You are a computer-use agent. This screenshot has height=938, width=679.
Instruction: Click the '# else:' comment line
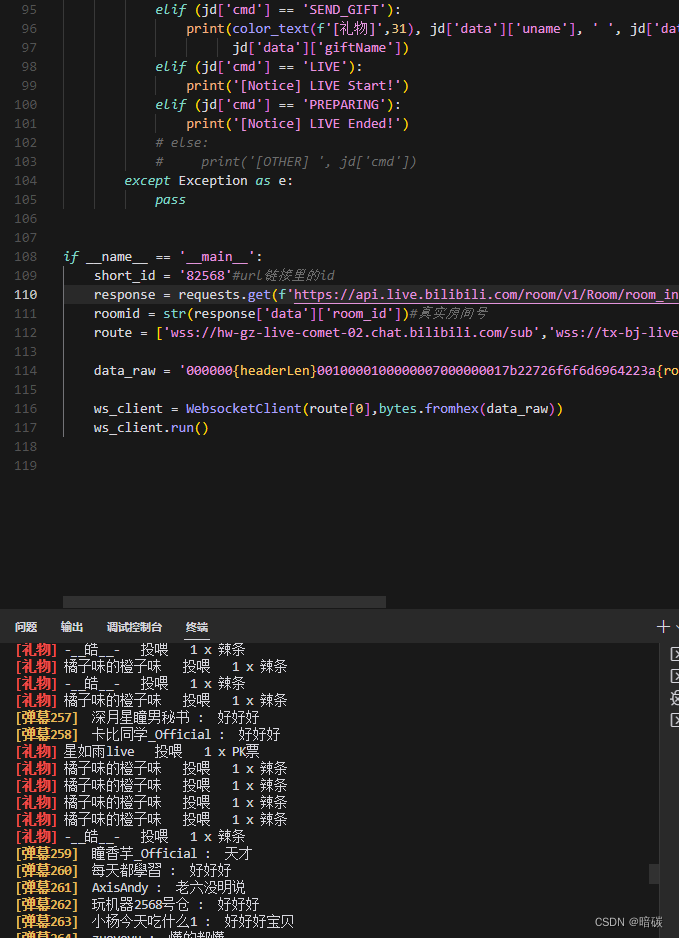pos(182,142)
